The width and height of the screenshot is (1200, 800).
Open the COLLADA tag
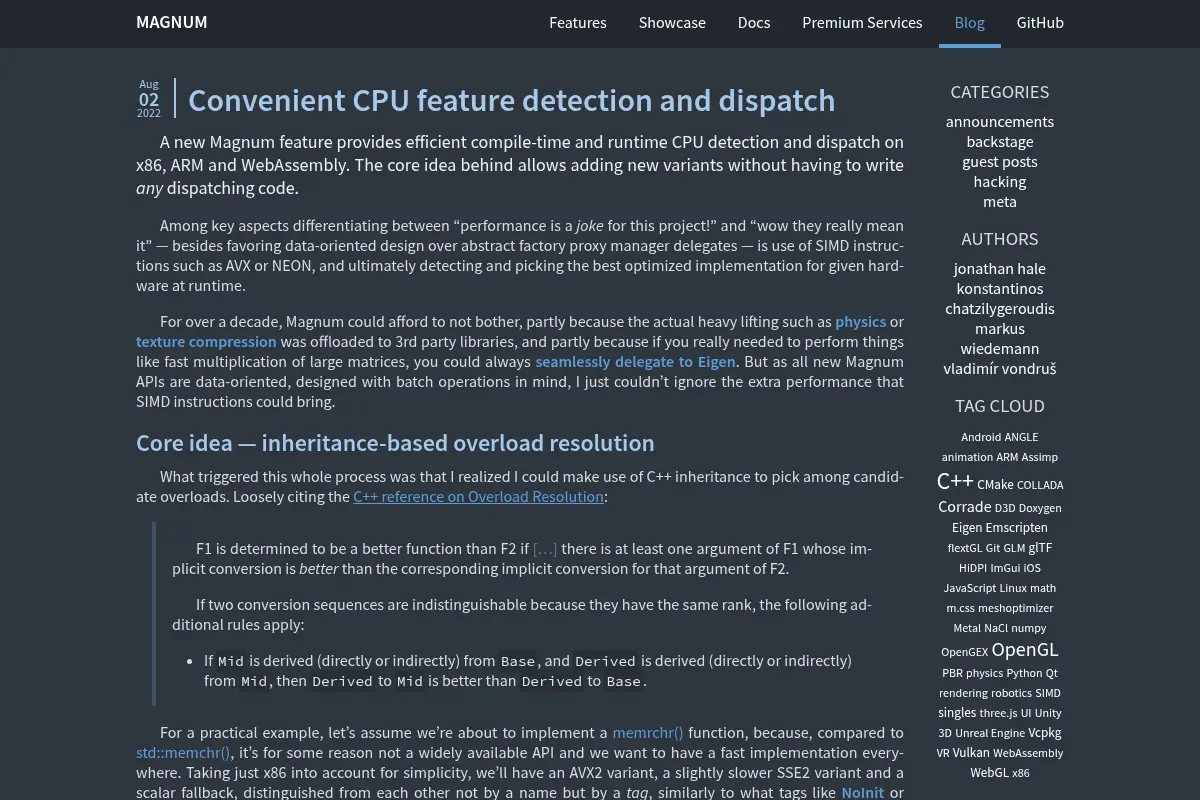[1040, 485]
